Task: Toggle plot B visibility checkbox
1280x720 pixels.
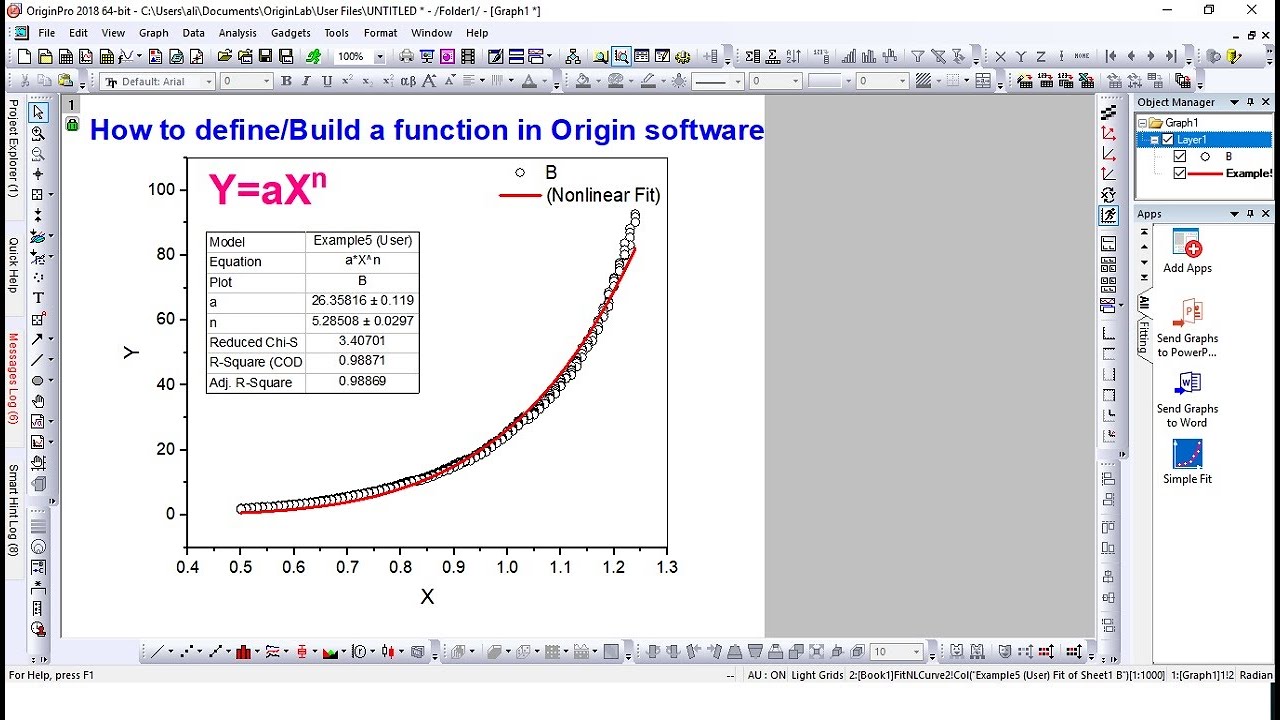Action: click(1180, 157)
